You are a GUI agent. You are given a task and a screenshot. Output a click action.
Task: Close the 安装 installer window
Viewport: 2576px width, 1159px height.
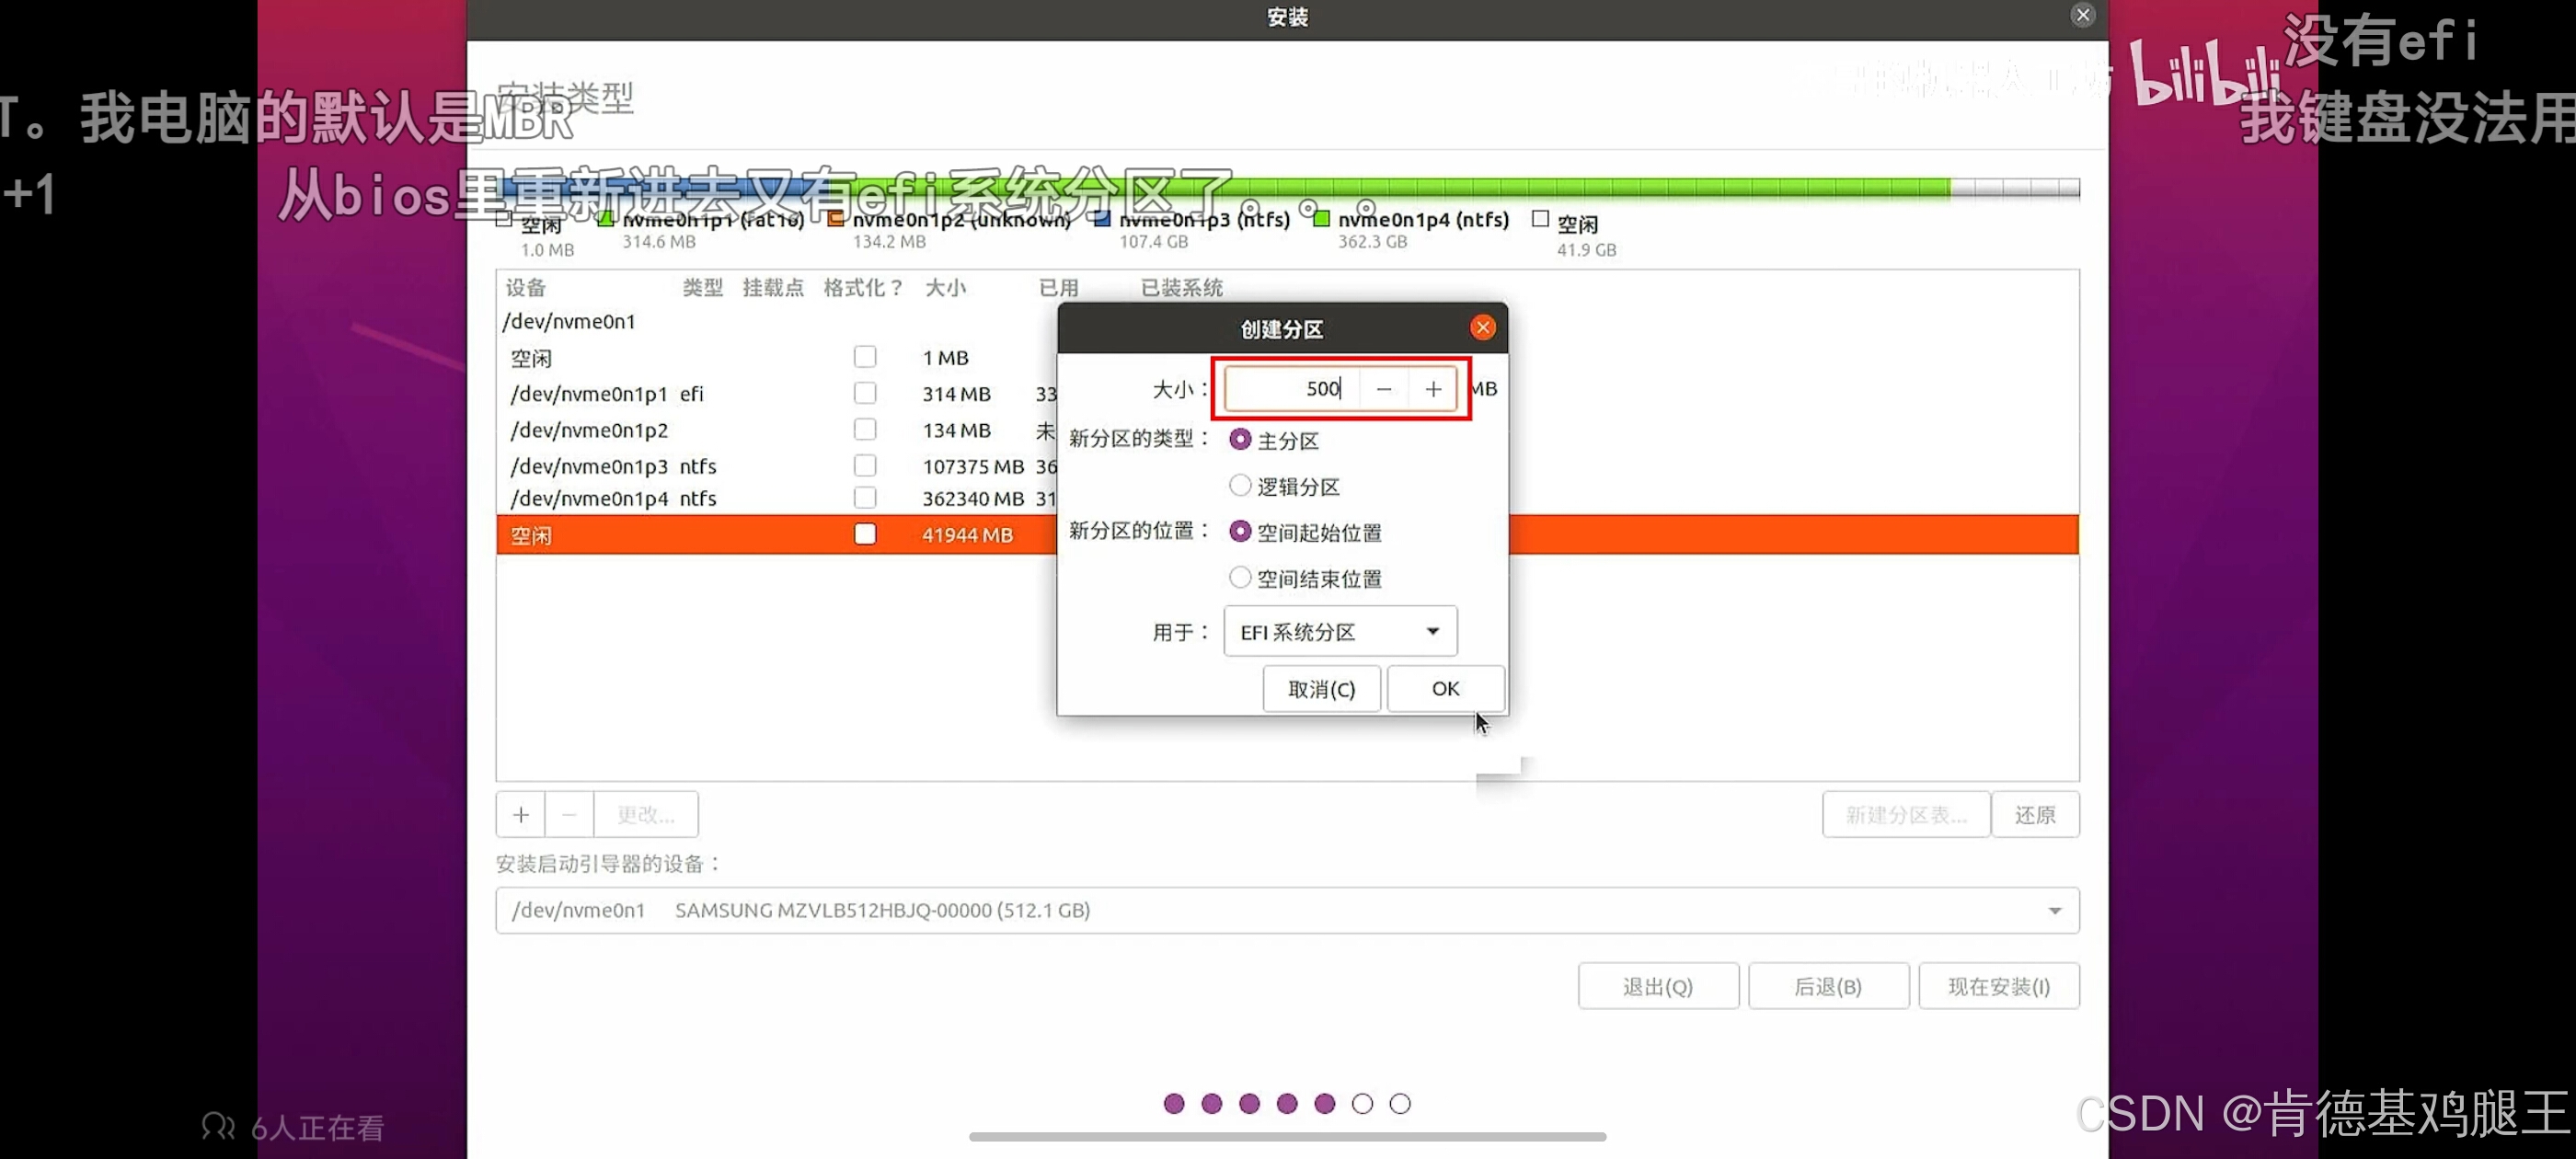point(2083,15)
